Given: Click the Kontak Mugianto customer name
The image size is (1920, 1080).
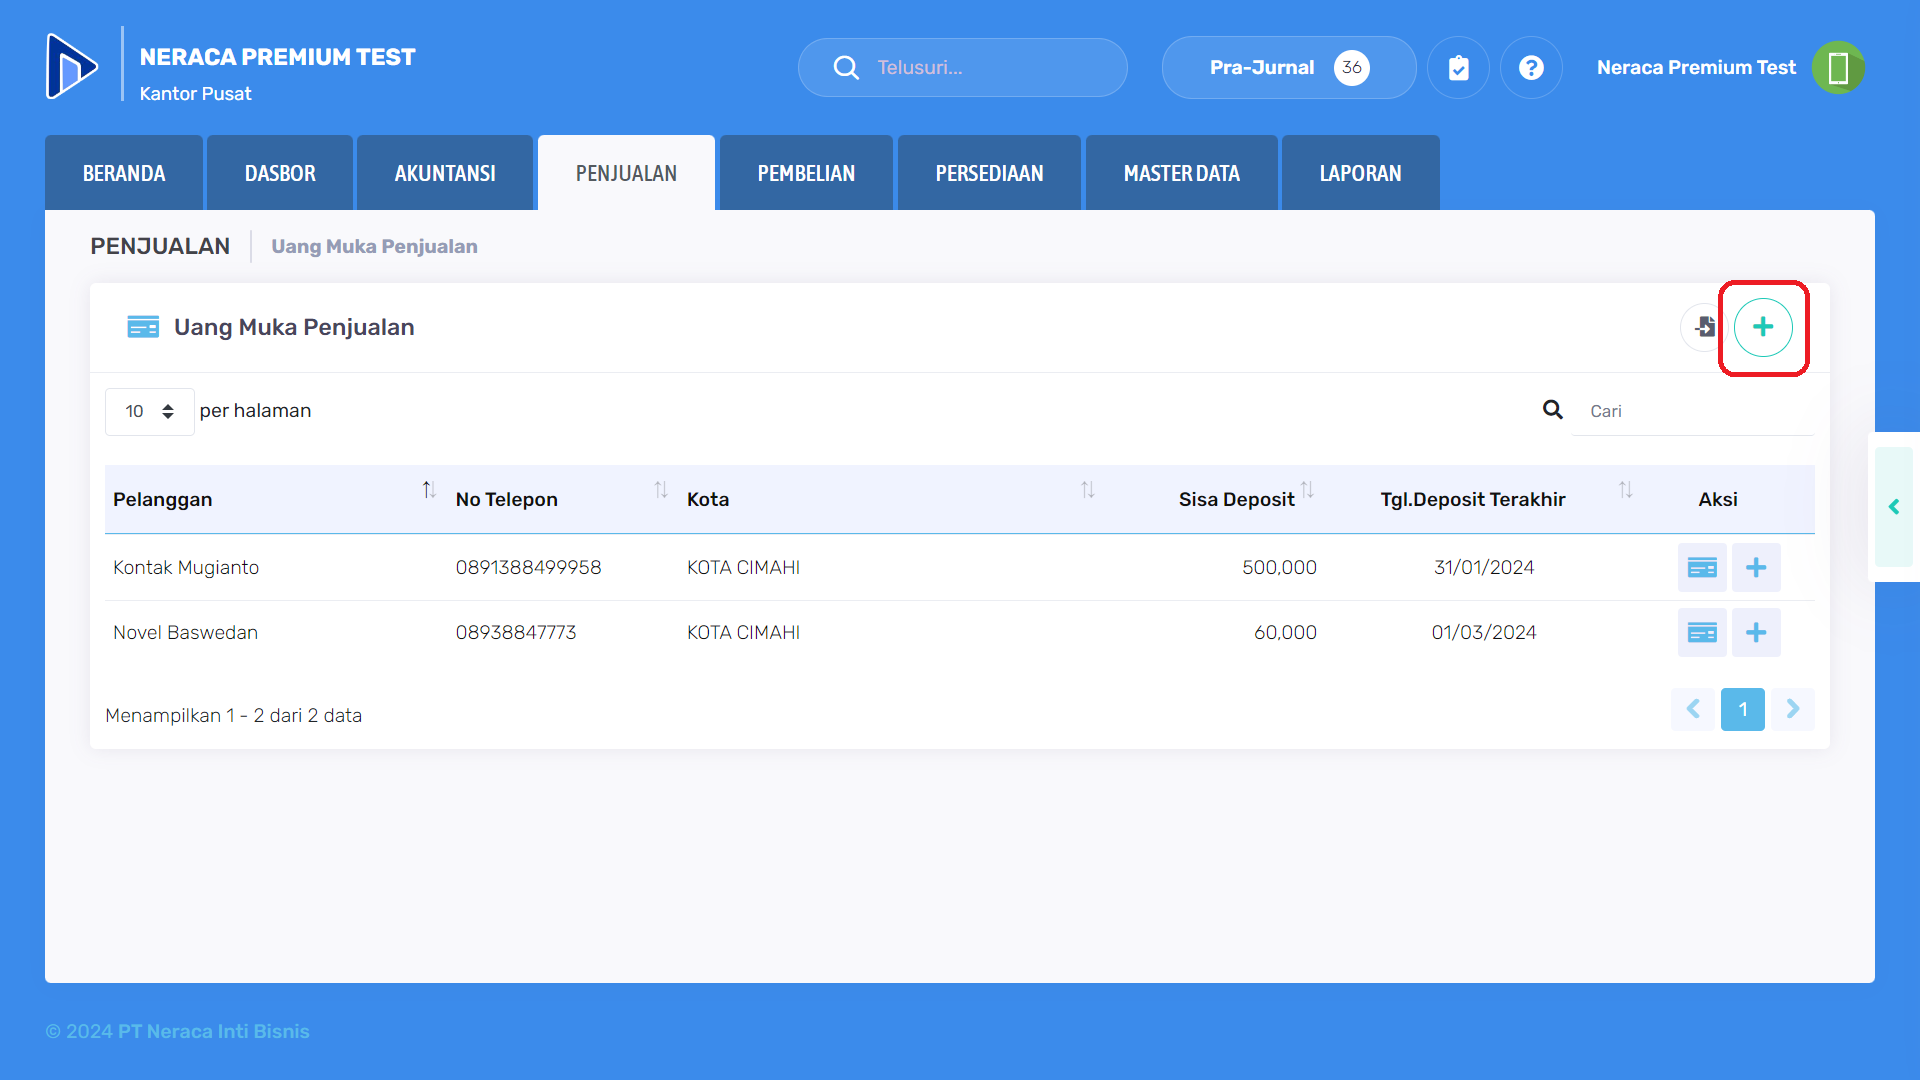Looking at the screenshot, I should [186, 567].
